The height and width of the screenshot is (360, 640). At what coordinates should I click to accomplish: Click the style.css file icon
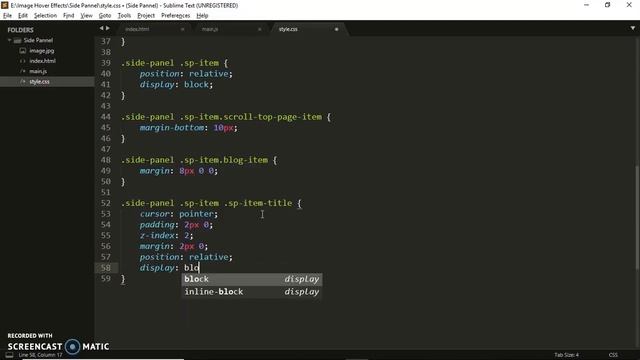[22, 82]
